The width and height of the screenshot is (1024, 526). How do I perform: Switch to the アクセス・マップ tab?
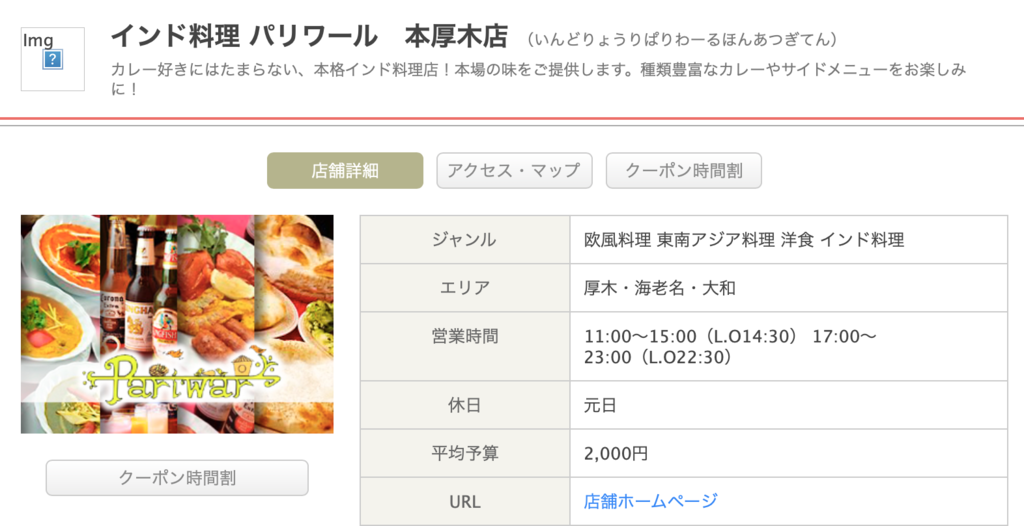click(514, 171)
